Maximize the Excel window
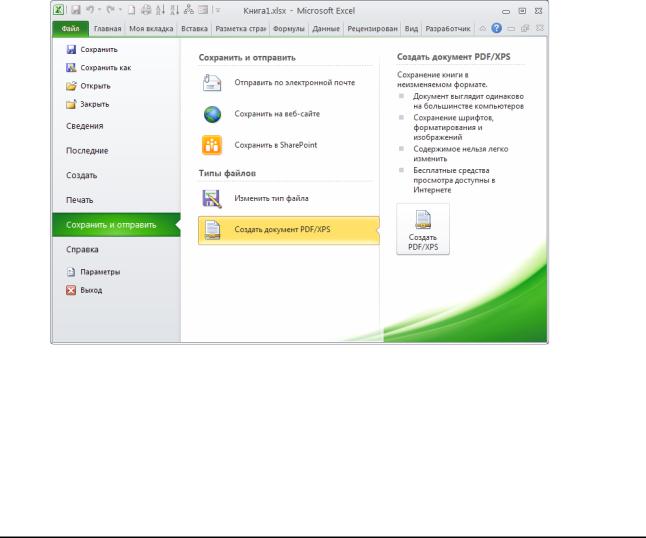 [x=522, y=11]
